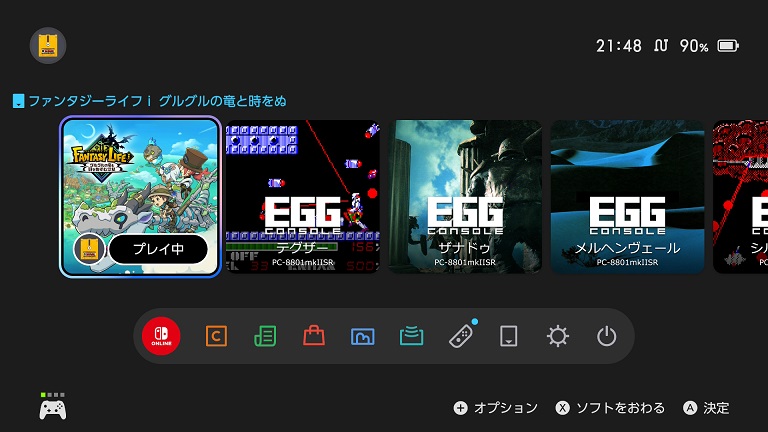
Task: Open the GameChat icon in the dock
Action: [216, 336]
